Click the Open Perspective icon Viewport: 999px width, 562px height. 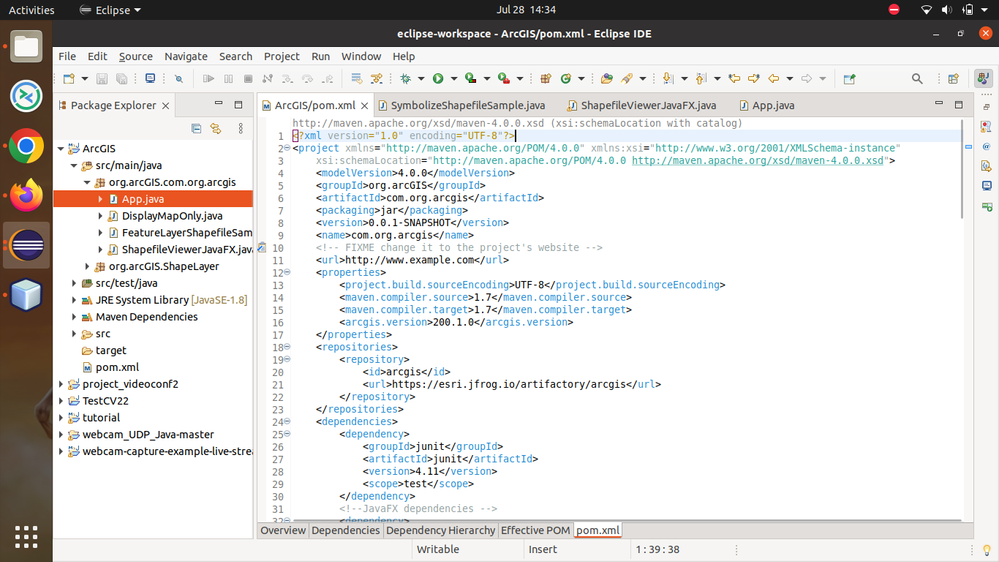coord(953,79)
